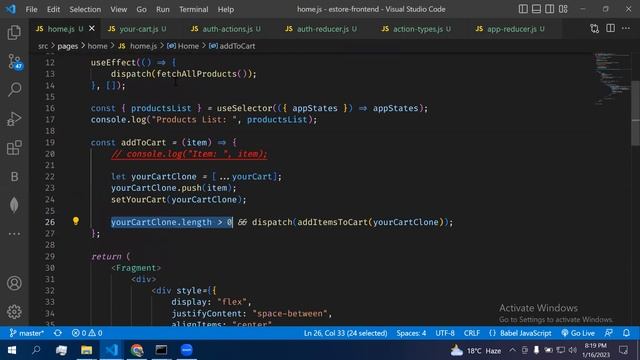Image resolution: width=640 pixels, height=360 pixels.
Task: Click Home symbol breadcrumb
Action: [x=183, y=46]
